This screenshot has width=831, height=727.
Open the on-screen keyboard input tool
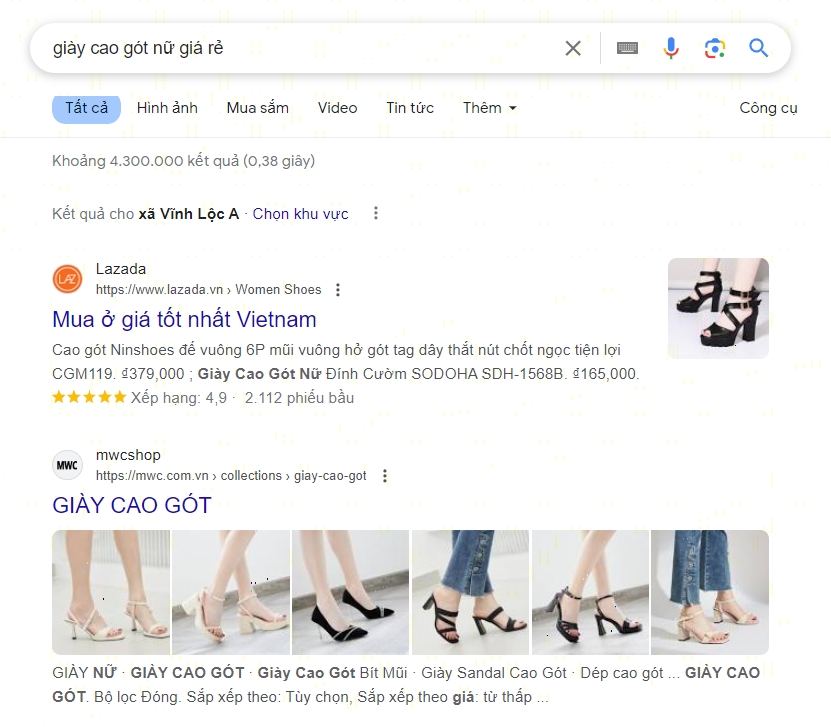[627, 48]
